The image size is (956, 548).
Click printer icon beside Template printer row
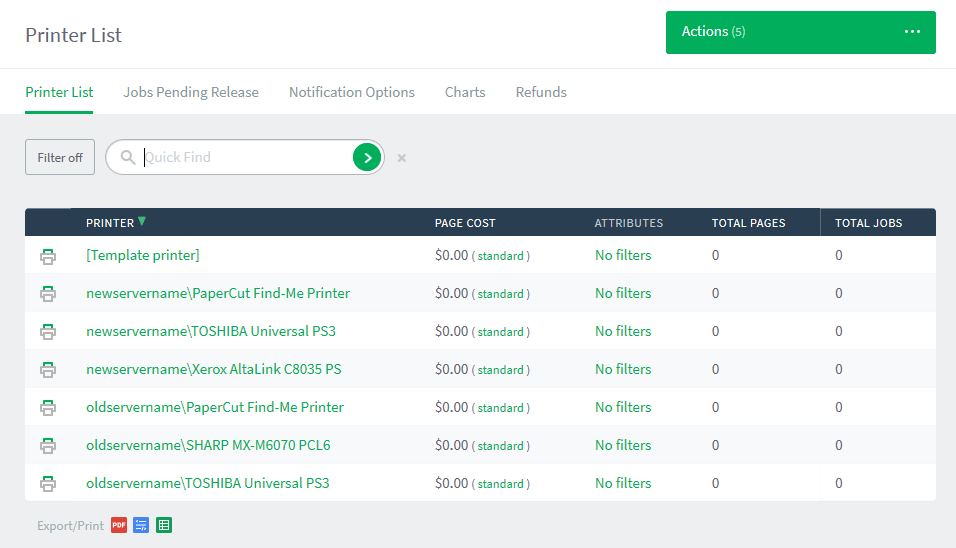tap(48, 256)
